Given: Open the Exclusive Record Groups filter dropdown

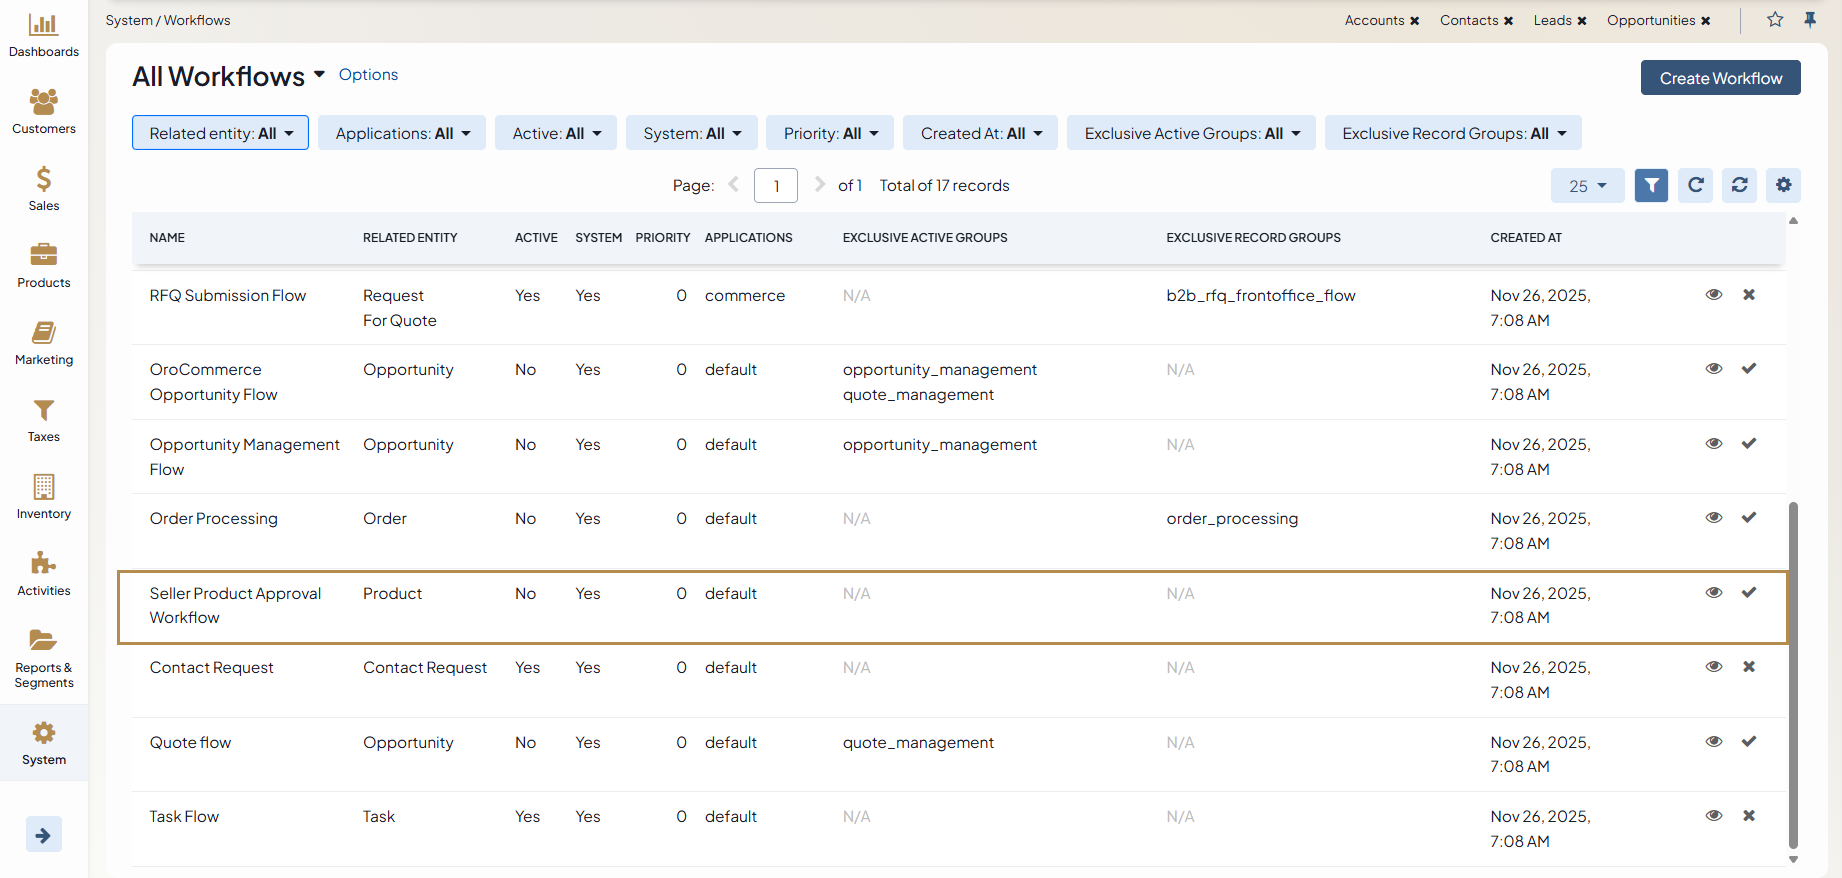Looking at the screenshot, I should tap(1452, 133).
